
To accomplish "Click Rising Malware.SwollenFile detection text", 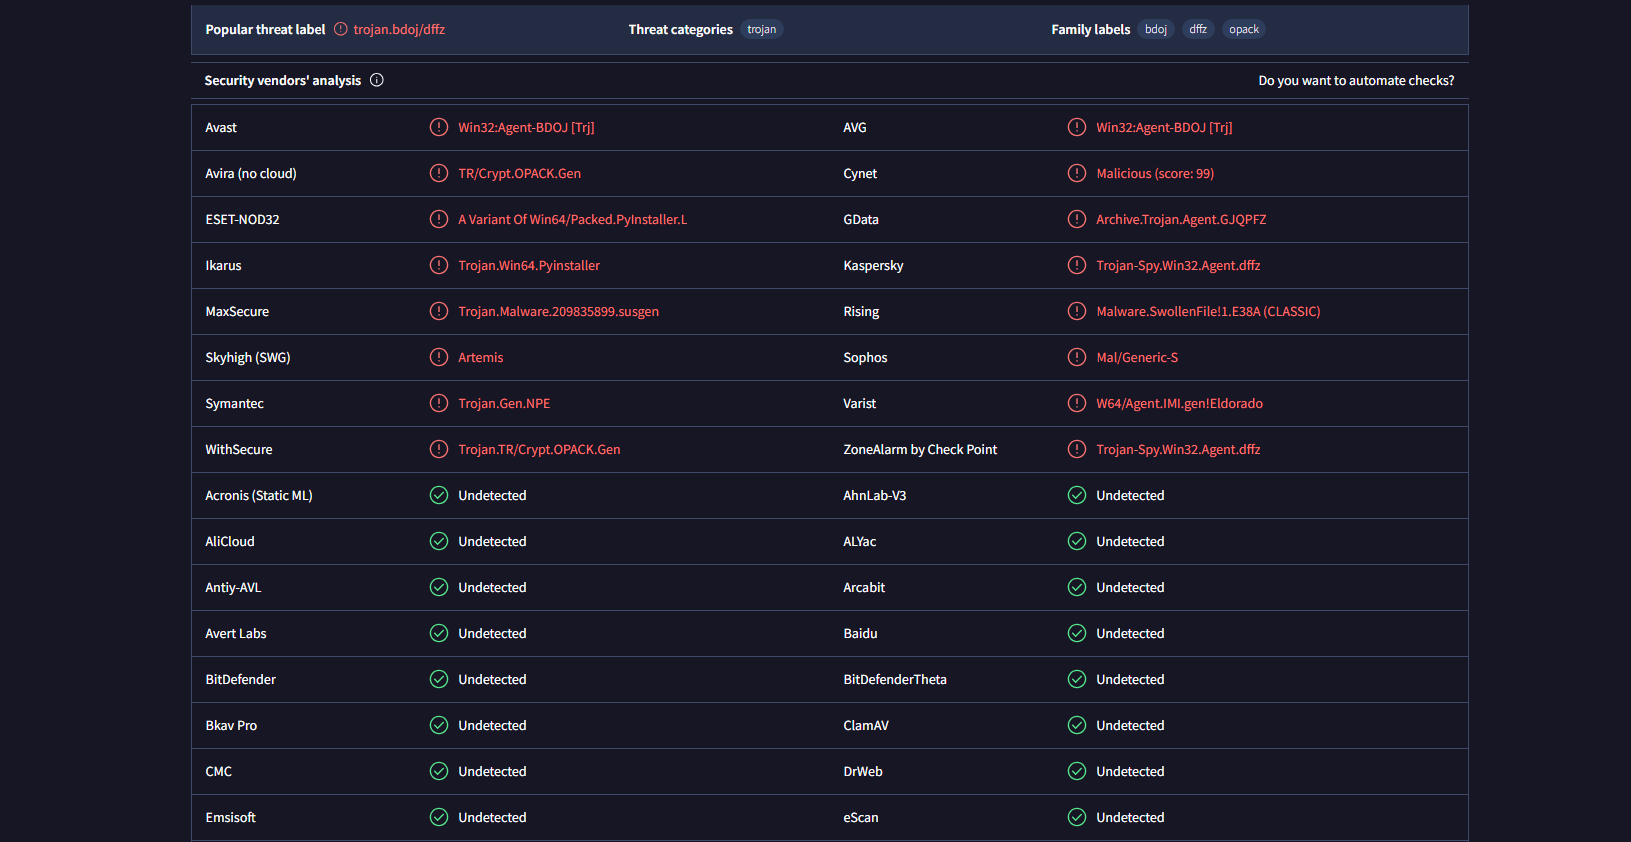I will (1208, 311).
